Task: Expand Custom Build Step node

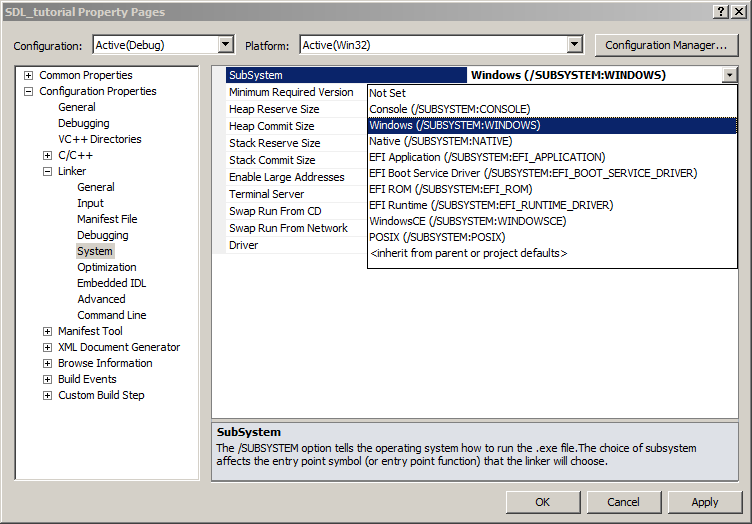Action: coord(47,396)
